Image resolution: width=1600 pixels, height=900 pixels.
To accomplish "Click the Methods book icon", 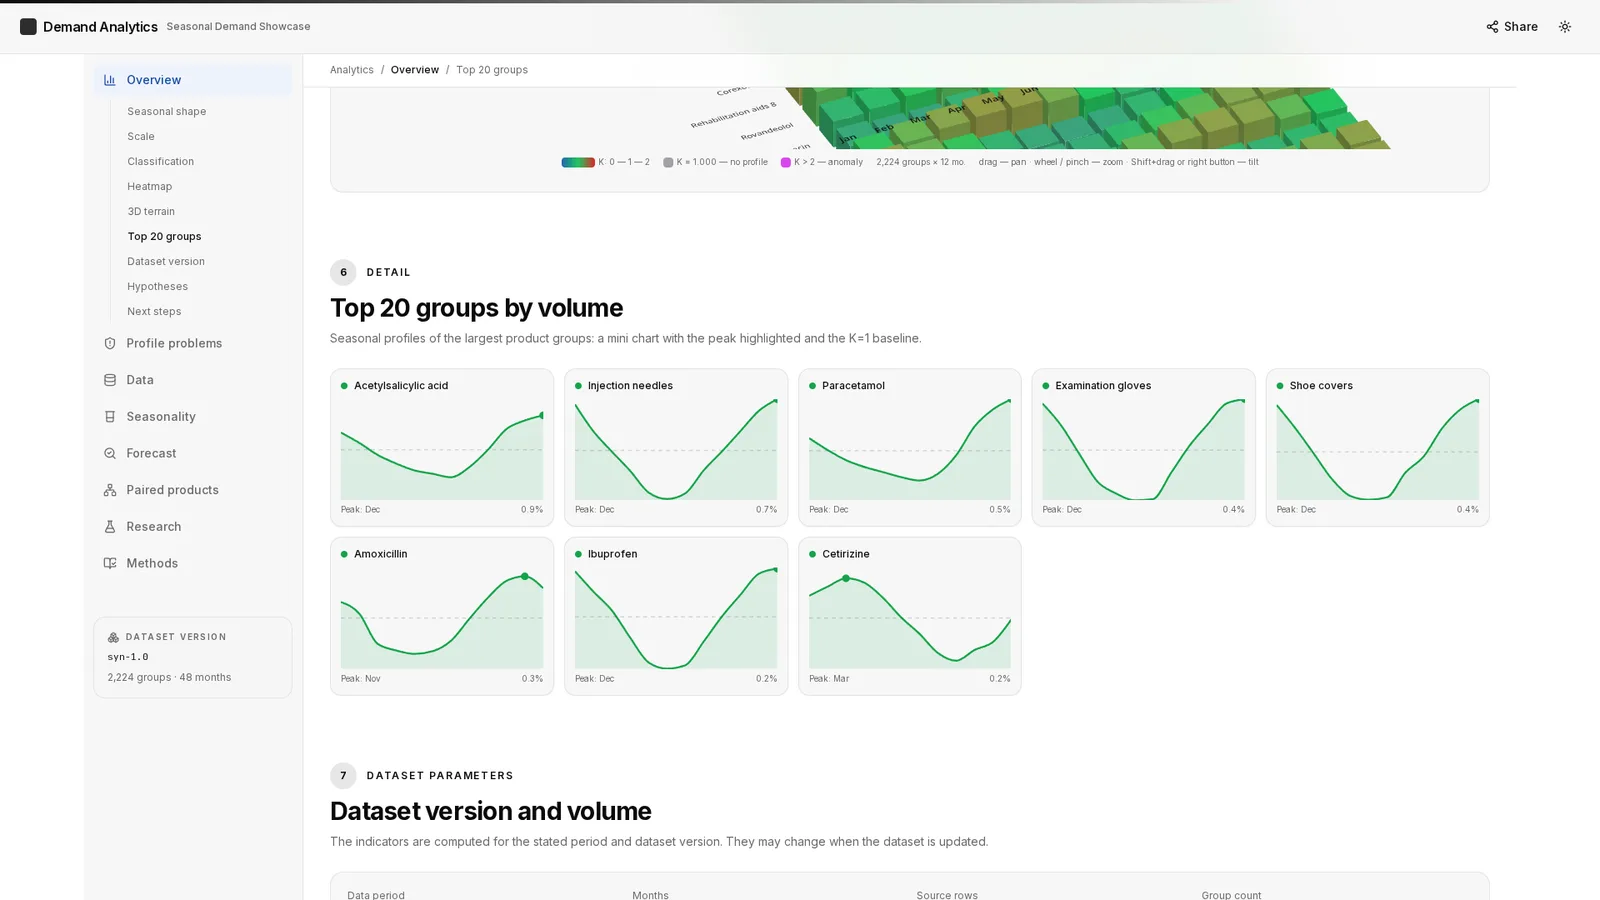I will tap(110, 563).
